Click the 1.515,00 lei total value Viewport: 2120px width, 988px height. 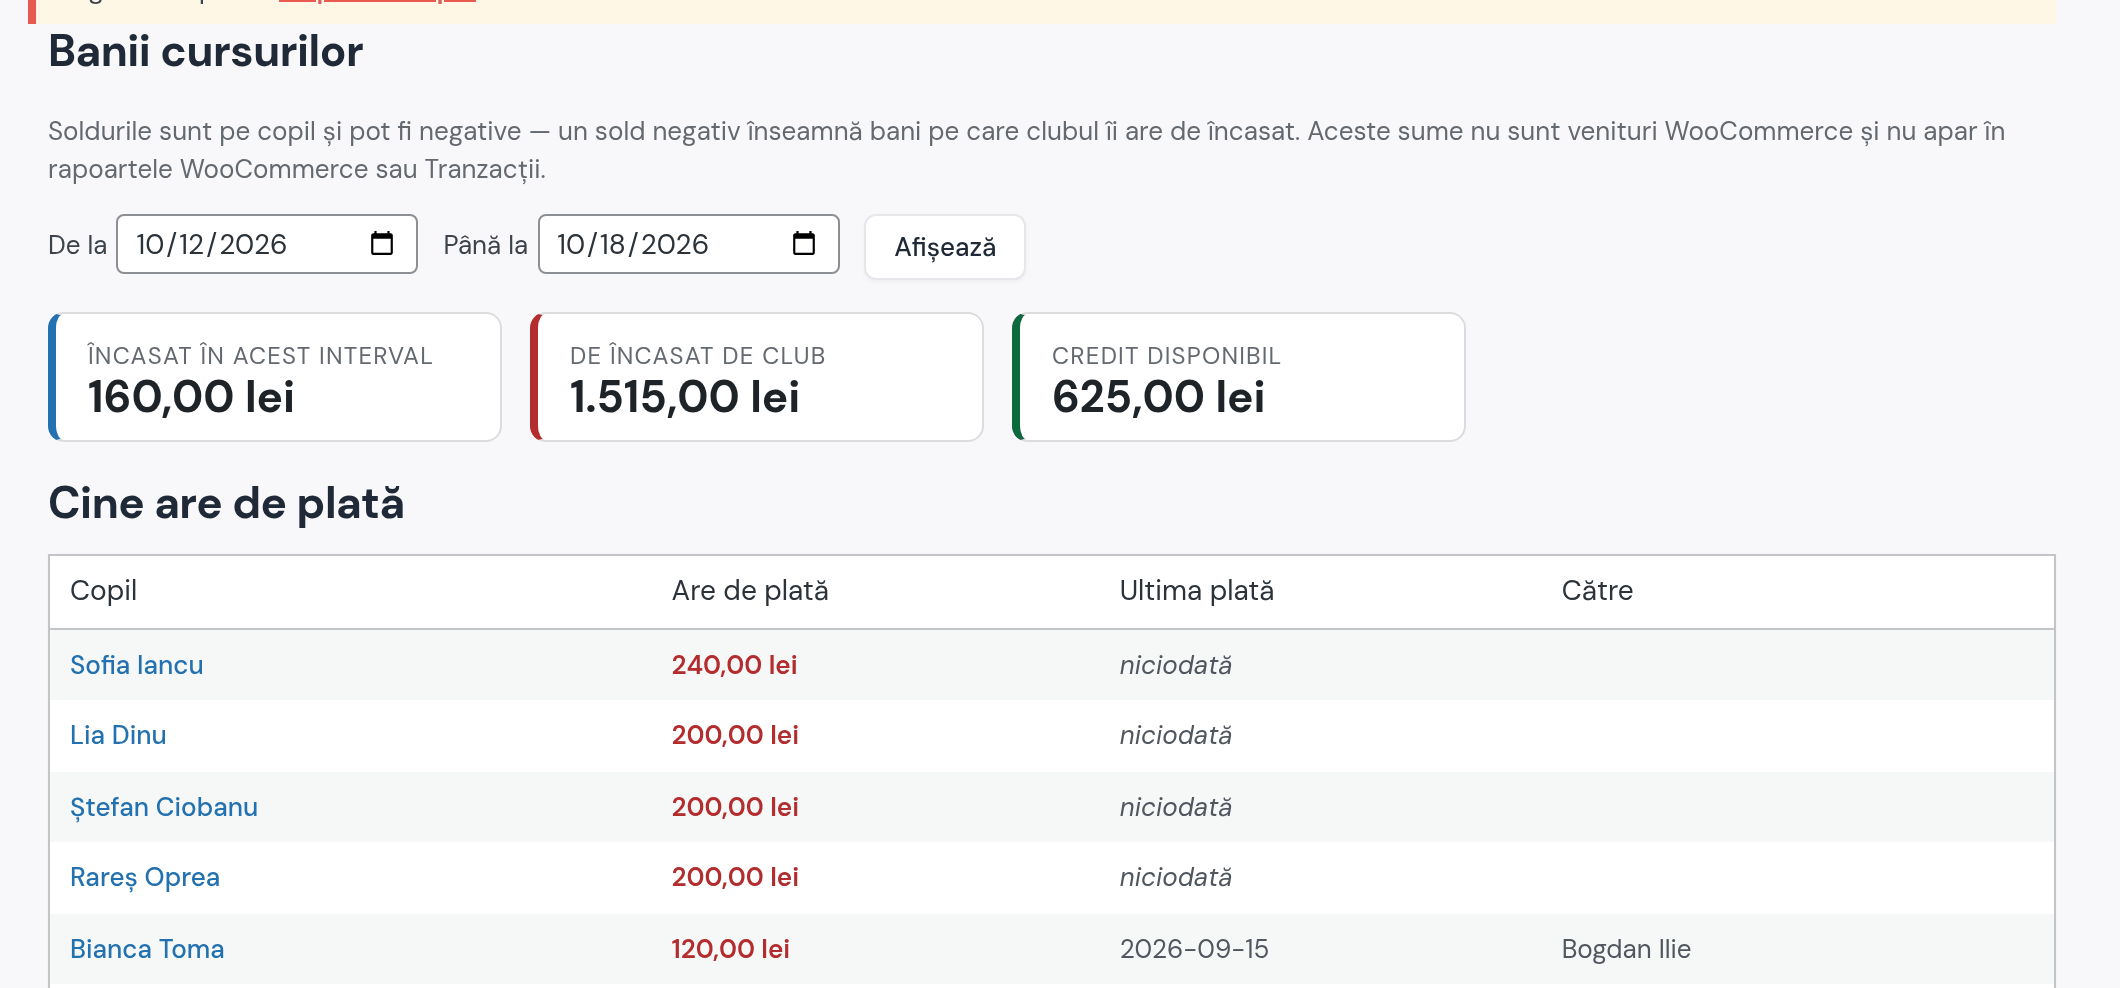coord(685,397)
